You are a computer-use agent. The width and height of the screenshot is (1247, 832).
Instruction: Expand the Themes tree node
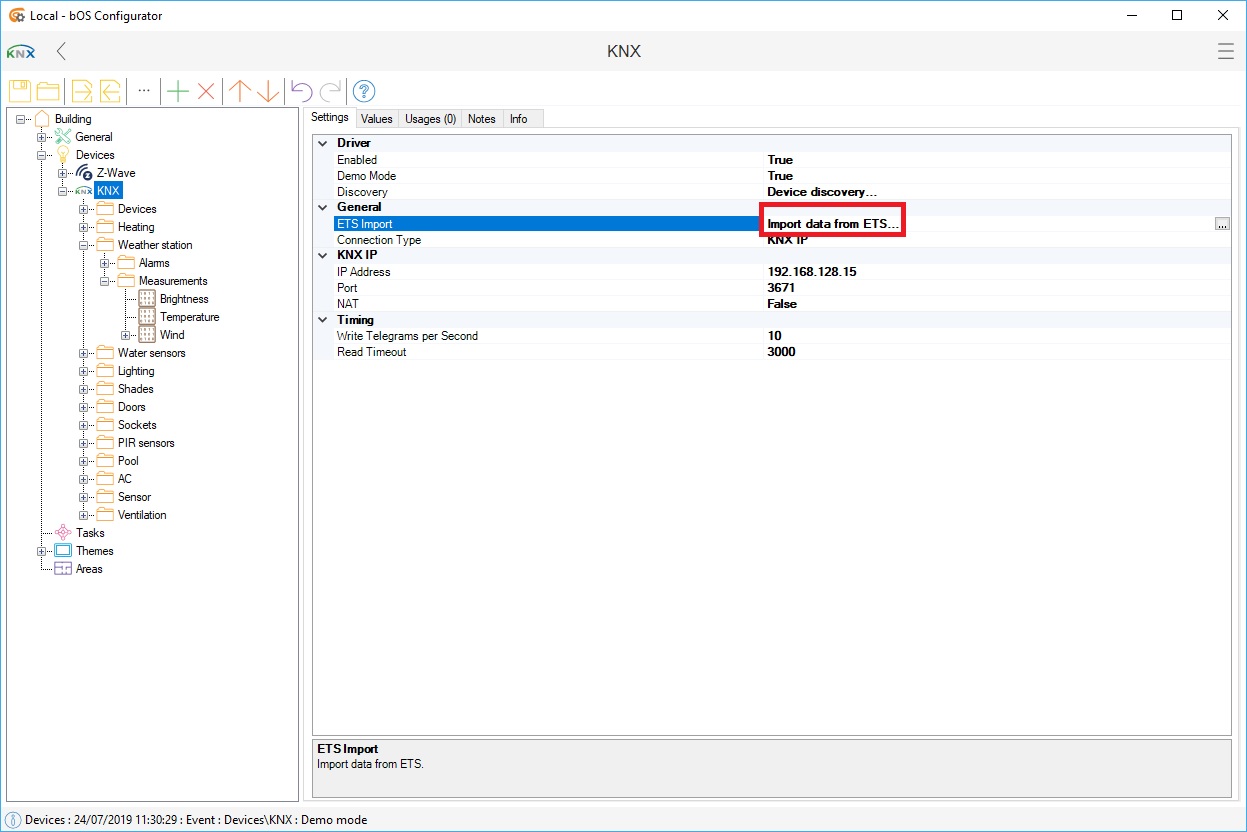point(42,551)
